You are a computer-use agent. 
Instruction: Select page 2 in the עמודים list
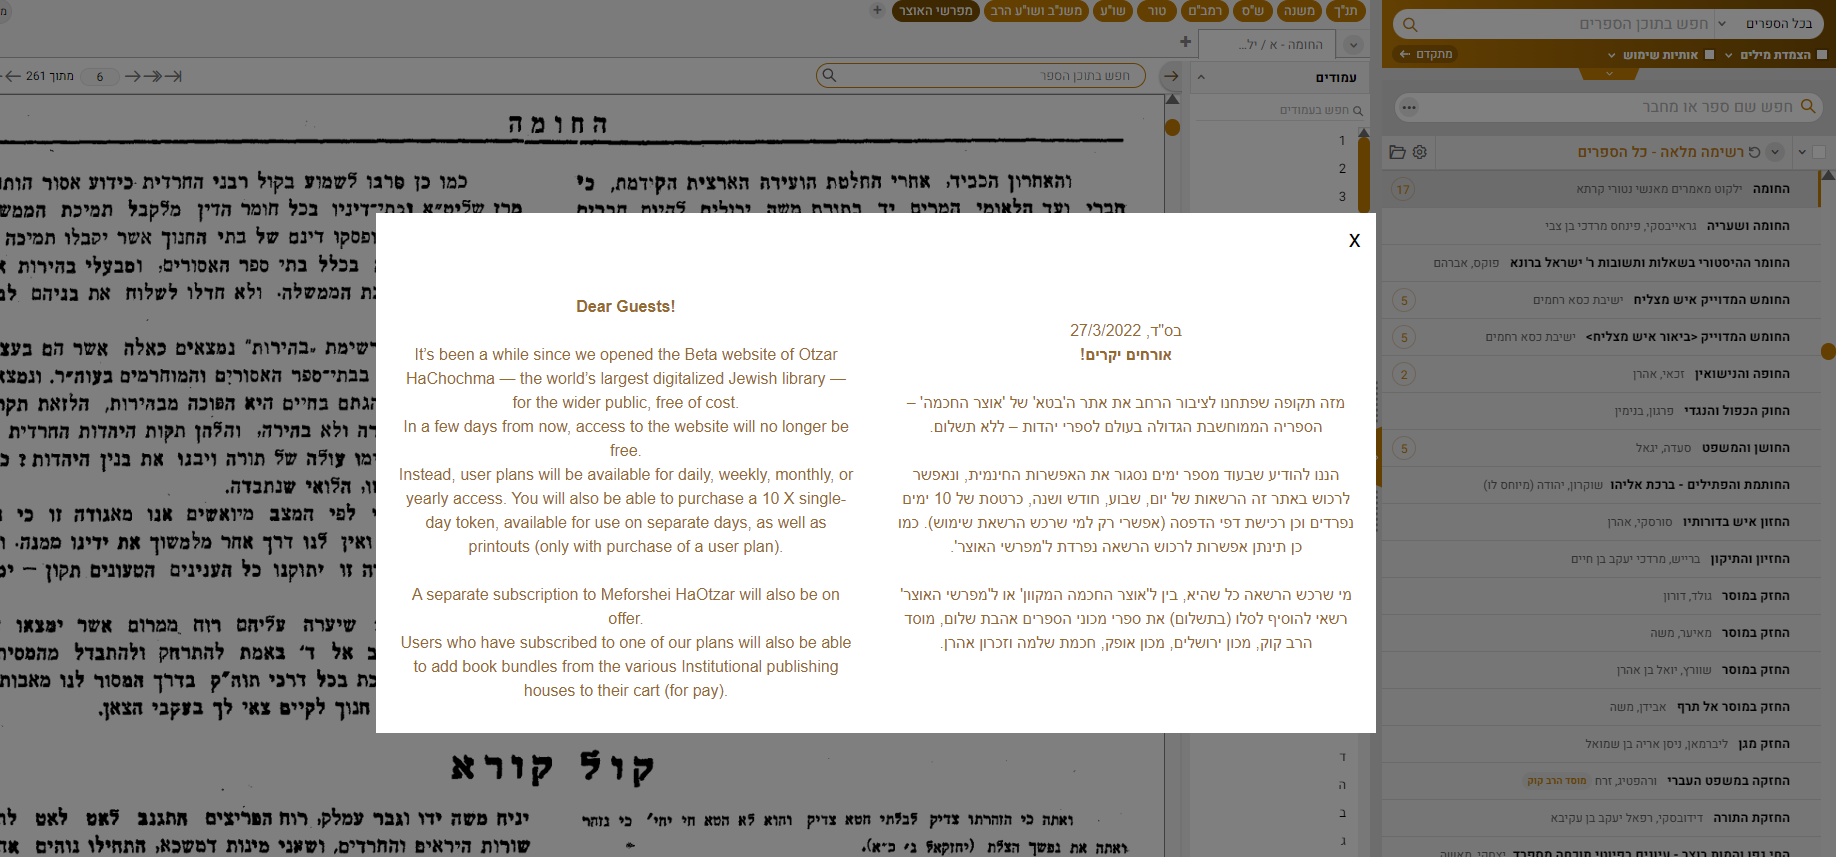click(x=1342, y=169)
